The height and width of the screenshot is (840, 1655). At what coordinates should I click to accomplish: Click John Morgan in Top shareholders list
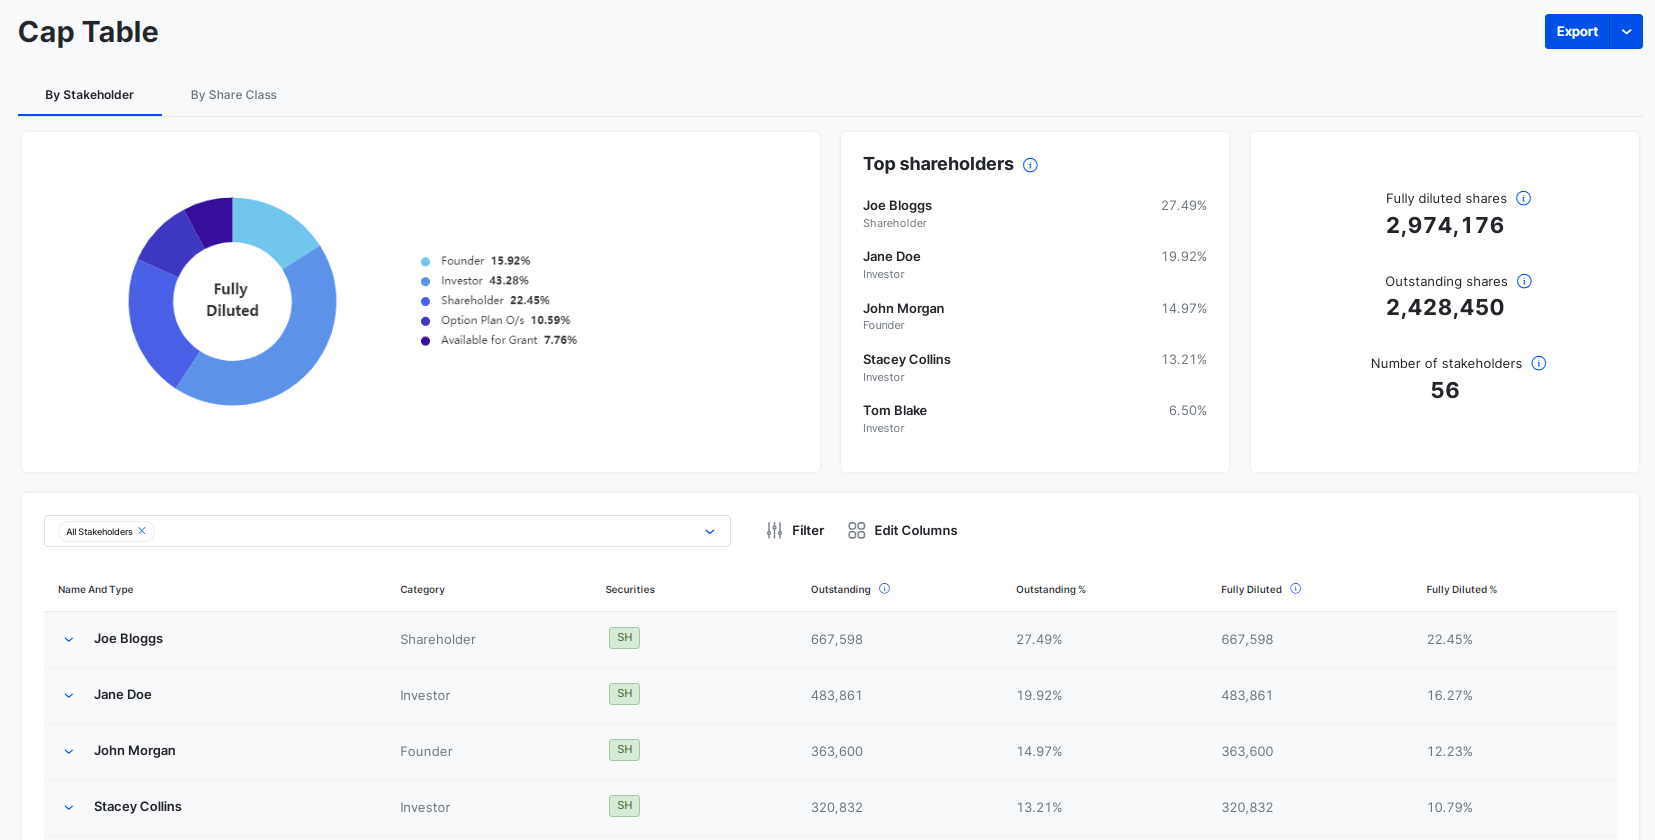click(x=904, y=309)
